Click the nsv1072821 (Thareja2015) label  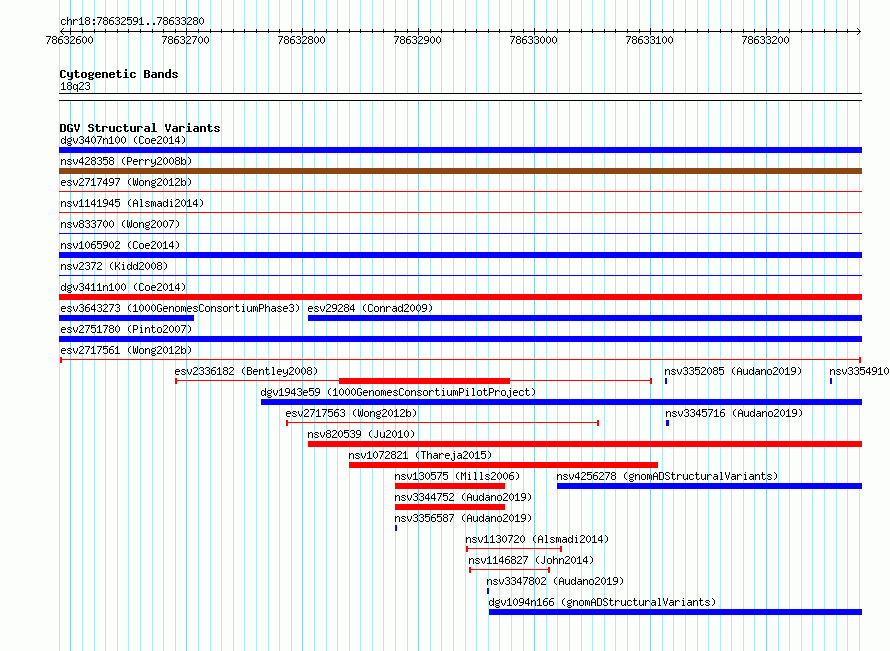click(420, 455)
